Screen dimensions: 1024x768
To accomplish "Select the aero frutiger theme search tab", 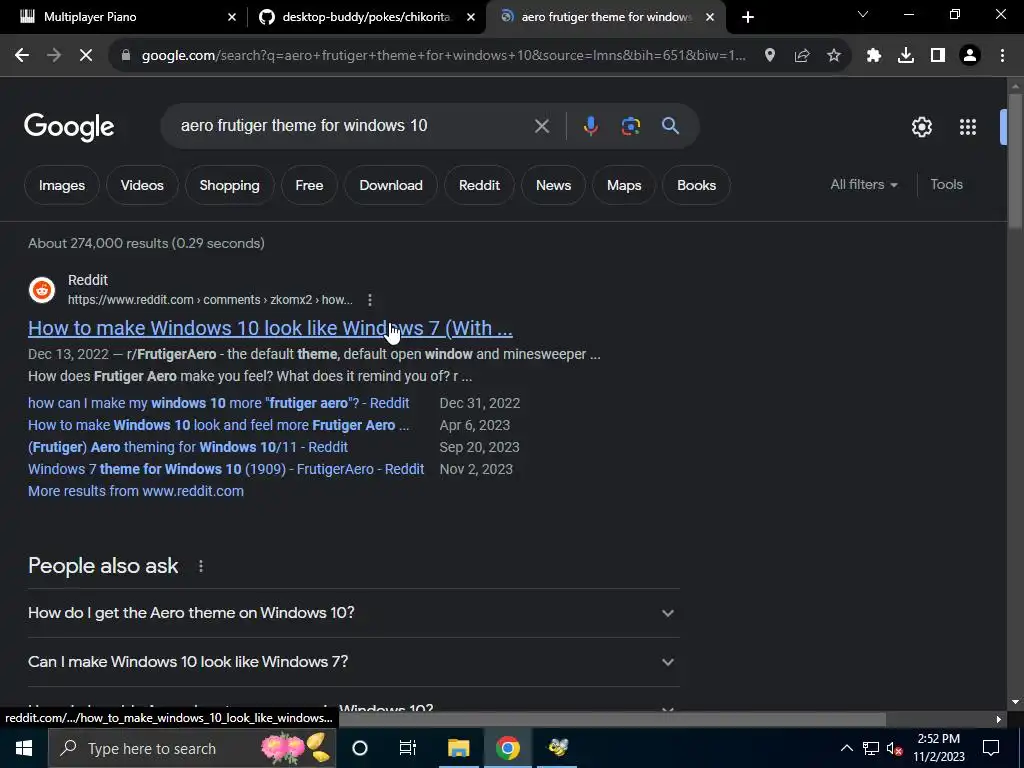I will pos(606,17).
